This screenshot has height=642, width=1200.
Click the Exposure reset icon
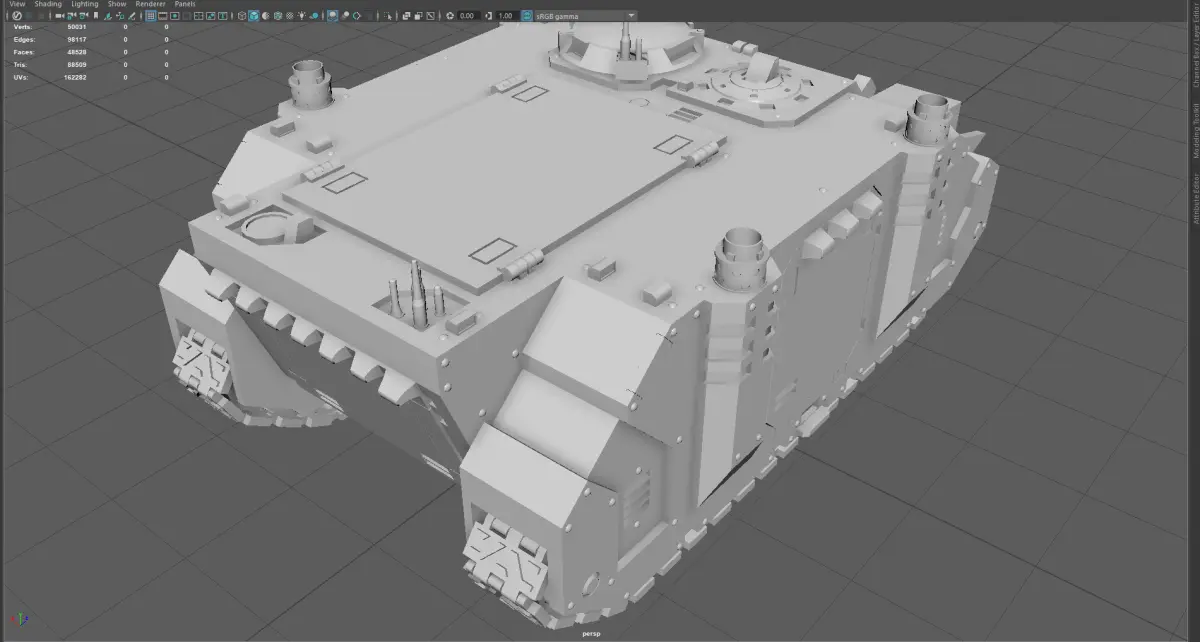(x=450, y=16)
